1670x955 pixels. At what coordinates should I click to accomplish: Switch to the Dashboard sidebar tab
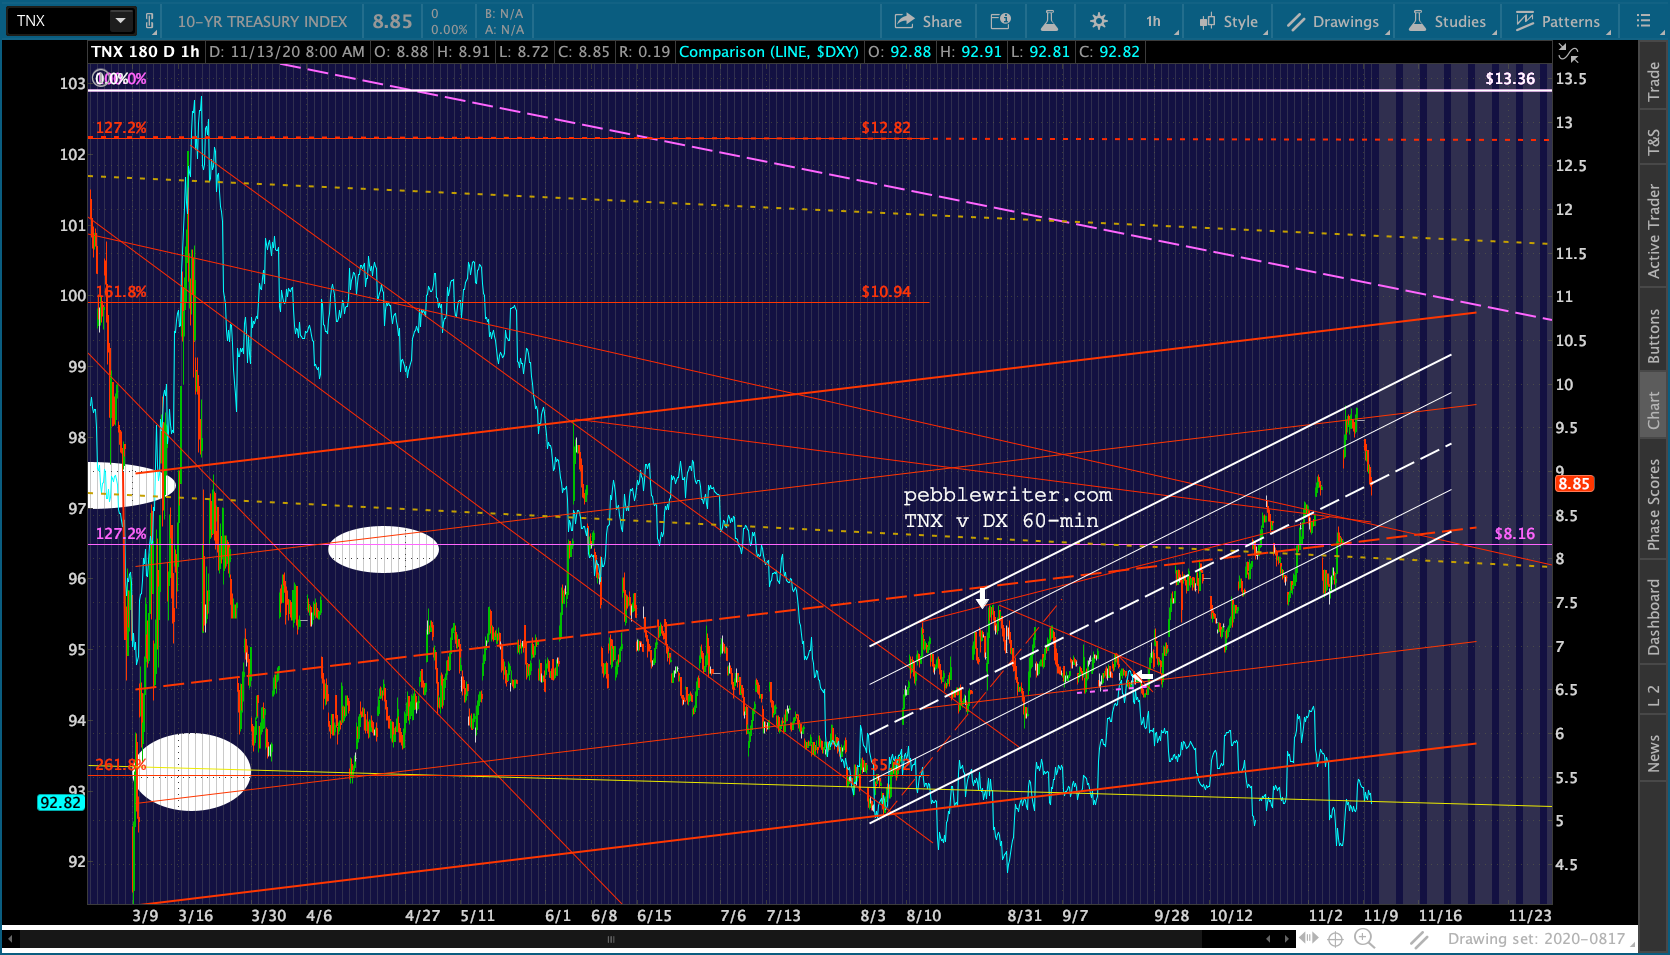(1654, 618)
